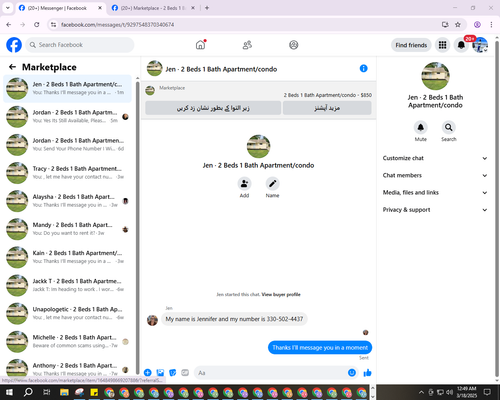Open Windows Start menu
The width and height of the screenshot is (500, 400).
tap(9, 392)
